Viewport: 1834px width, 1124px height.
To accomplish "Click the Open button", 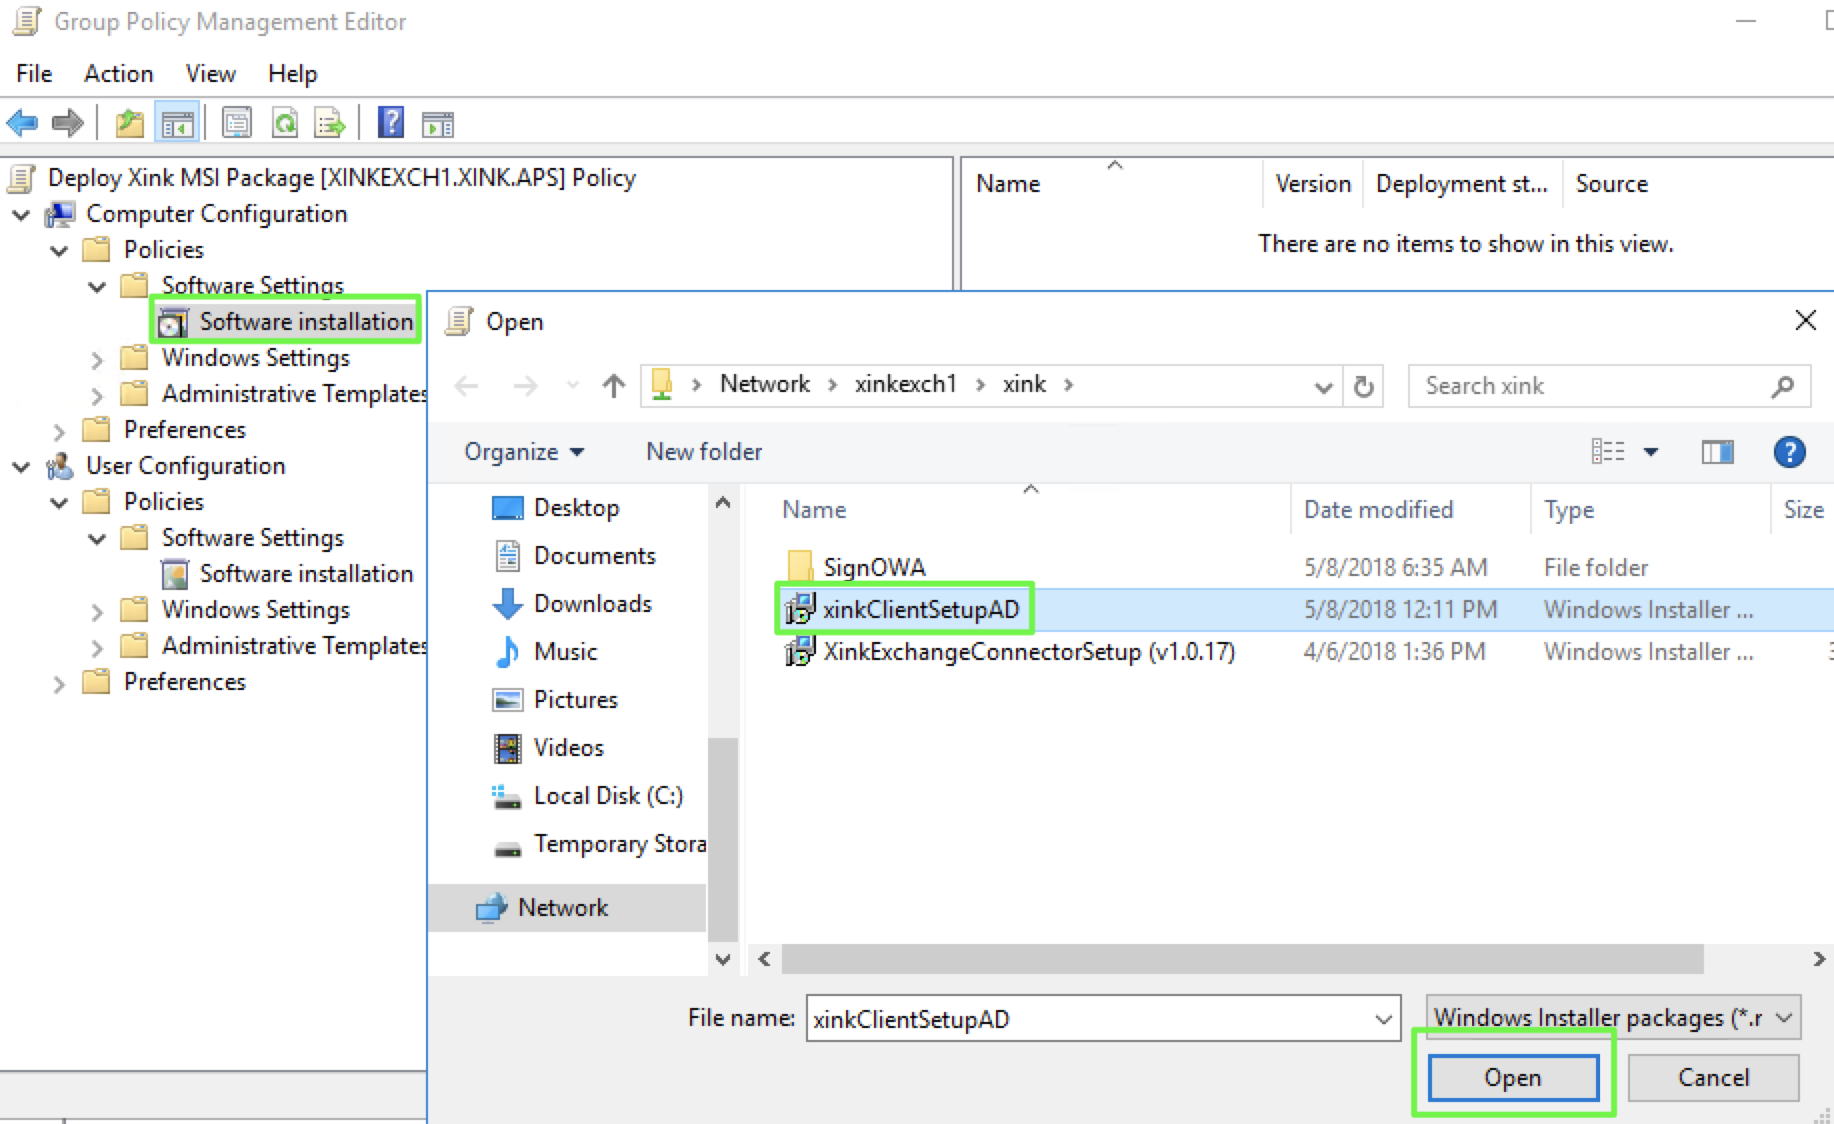I will pyautogui.click(x=1513, y=1078).
